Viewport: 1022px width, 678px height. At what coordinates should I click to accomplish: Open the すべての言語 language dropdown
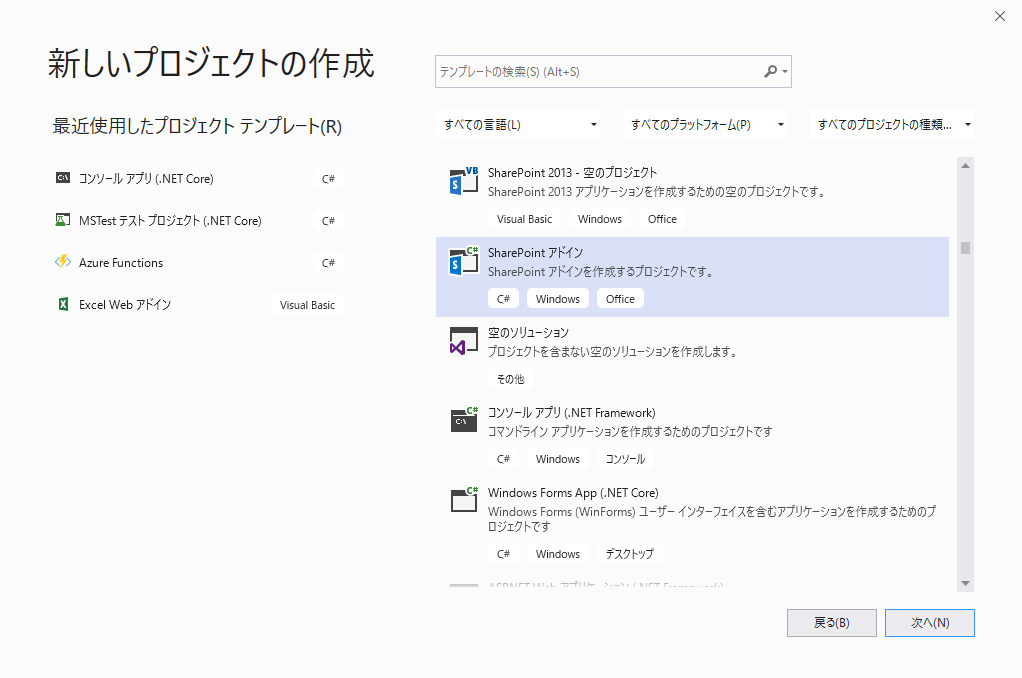coord(520,125)
